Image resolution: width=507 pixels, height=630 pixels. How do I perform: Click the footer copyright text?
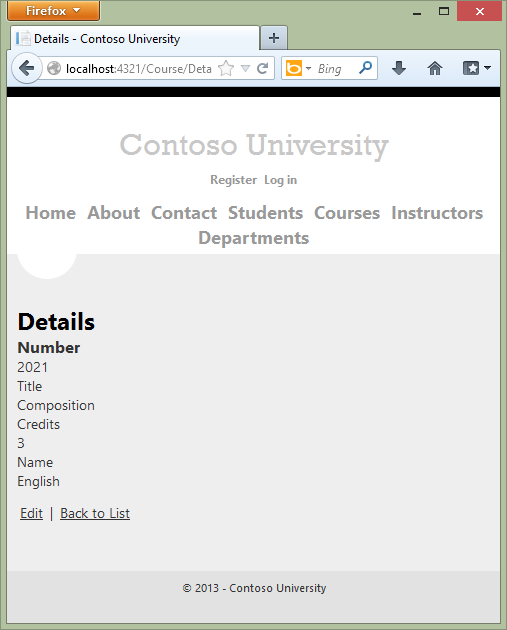(254, 588)
